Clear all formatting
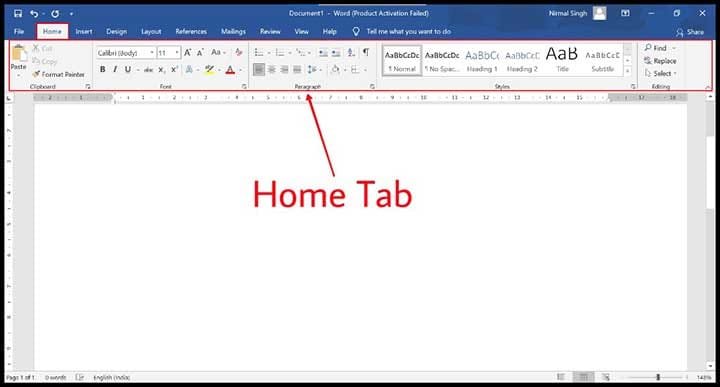This screenshot has height=387, width=720. point(239,52)
